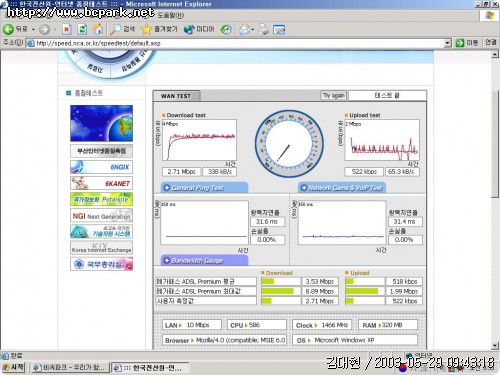Expand the Bandwidth Gauge section
500x375 pixels.
(x=204, y=260)
